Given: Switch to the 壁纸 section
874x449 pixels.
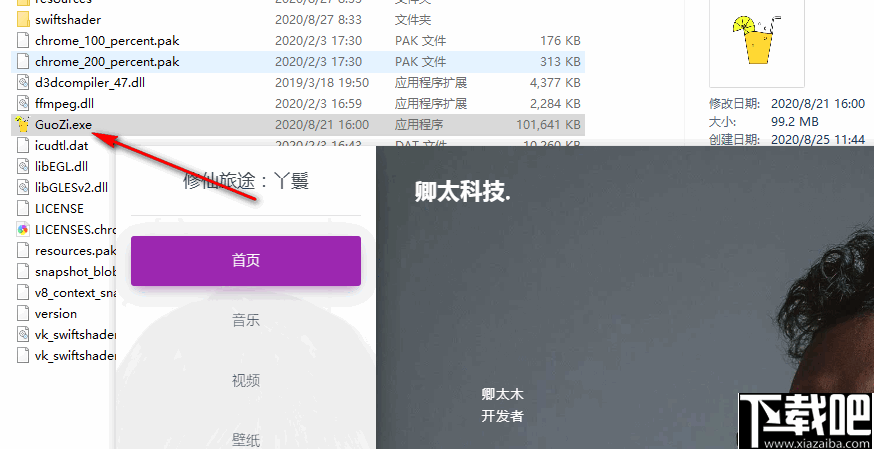Looking at the screenshot, I should click(x=246, y=440).
